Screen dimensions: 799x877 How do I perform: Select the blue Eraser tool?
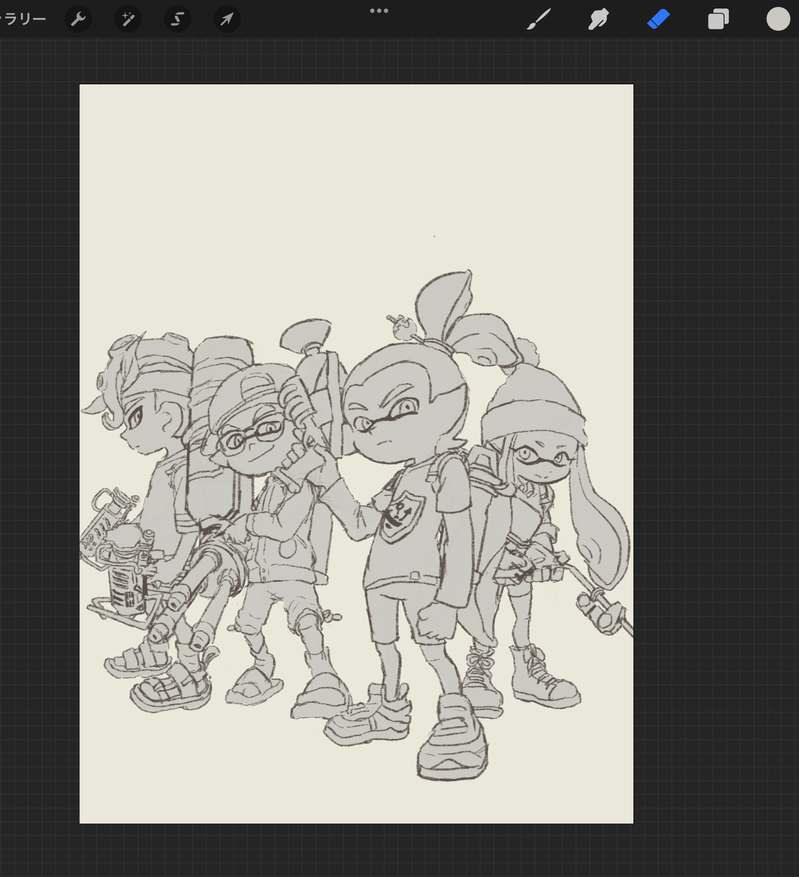(659, 20)
